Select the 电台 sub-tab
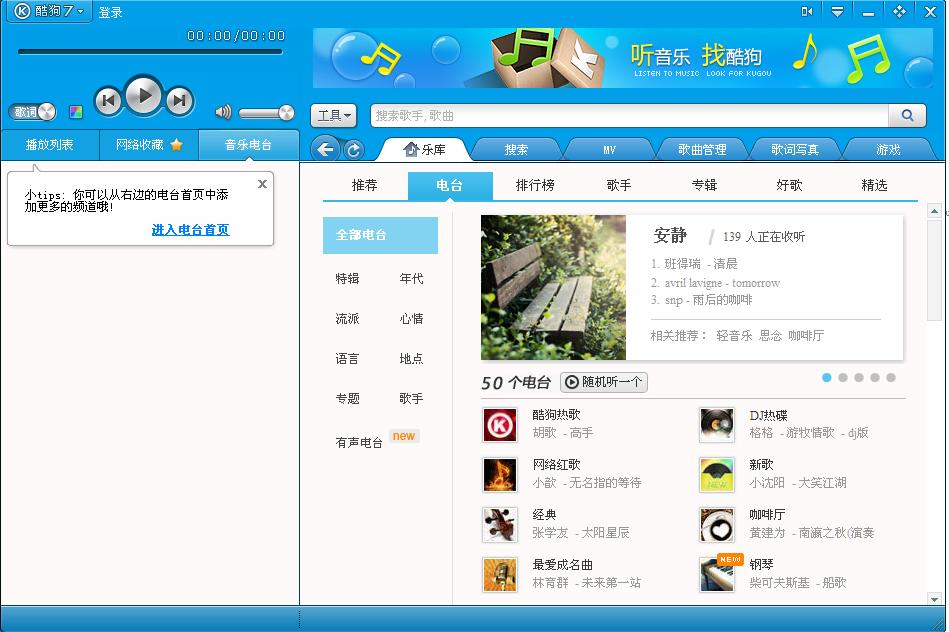The image size is (949, 632). [450, 185]
